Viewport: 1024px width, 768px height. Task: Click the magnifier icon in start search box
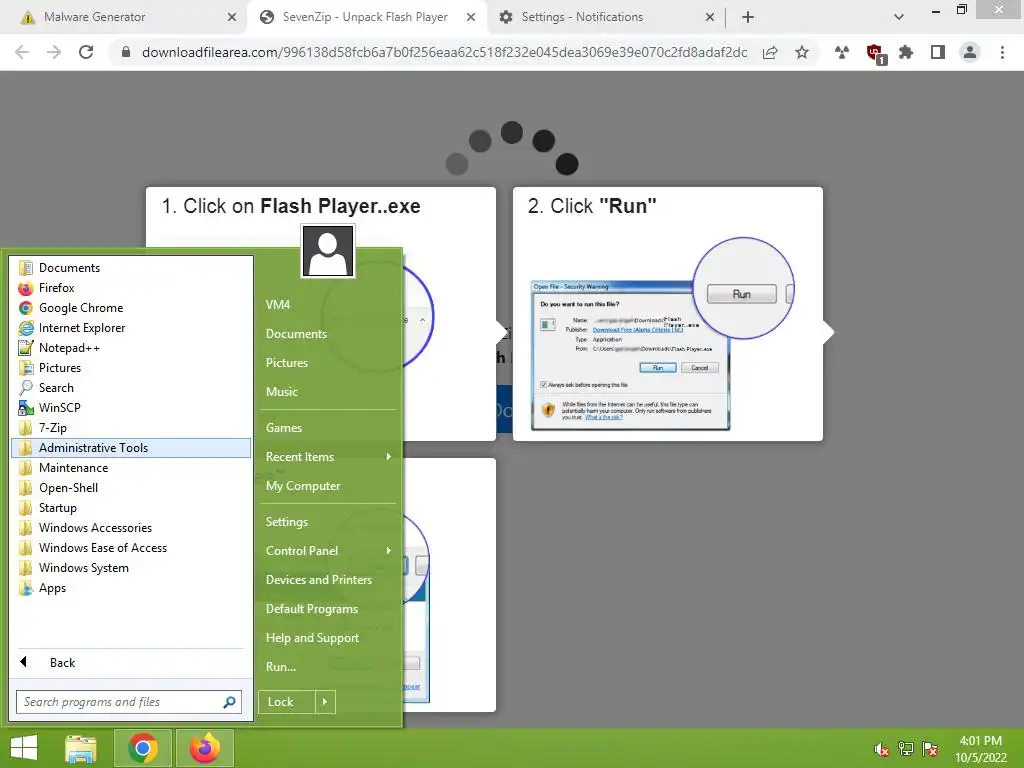click(x=229, y=702)
